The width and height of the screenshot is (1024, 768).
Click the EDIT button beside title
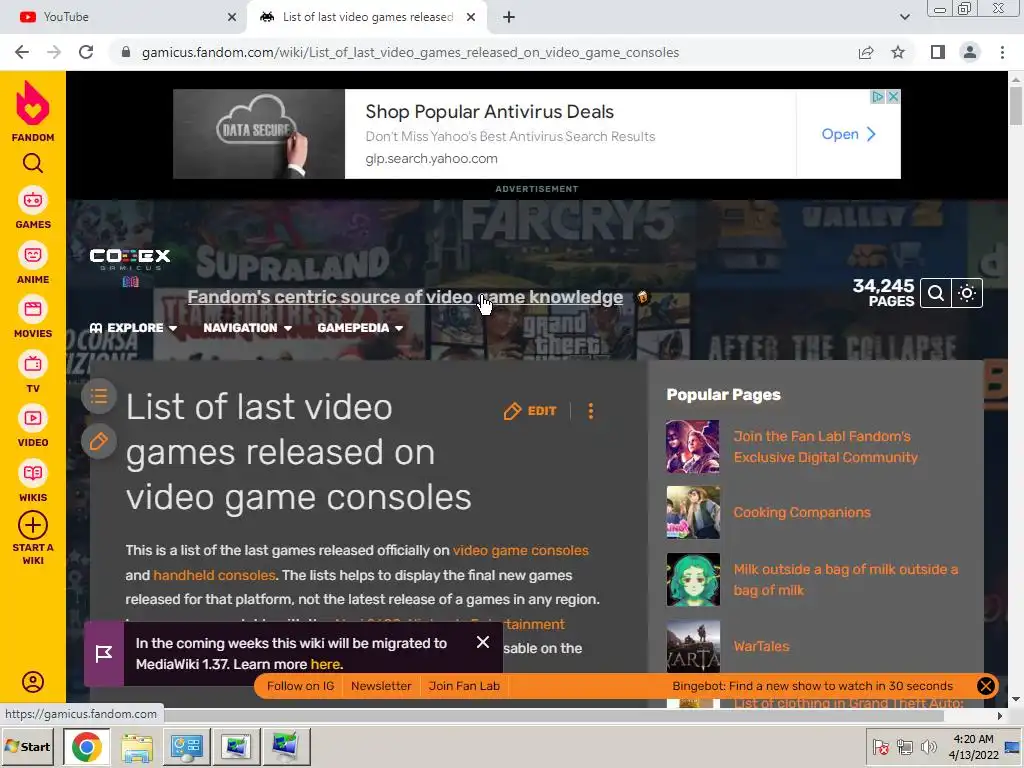[530, 411]
